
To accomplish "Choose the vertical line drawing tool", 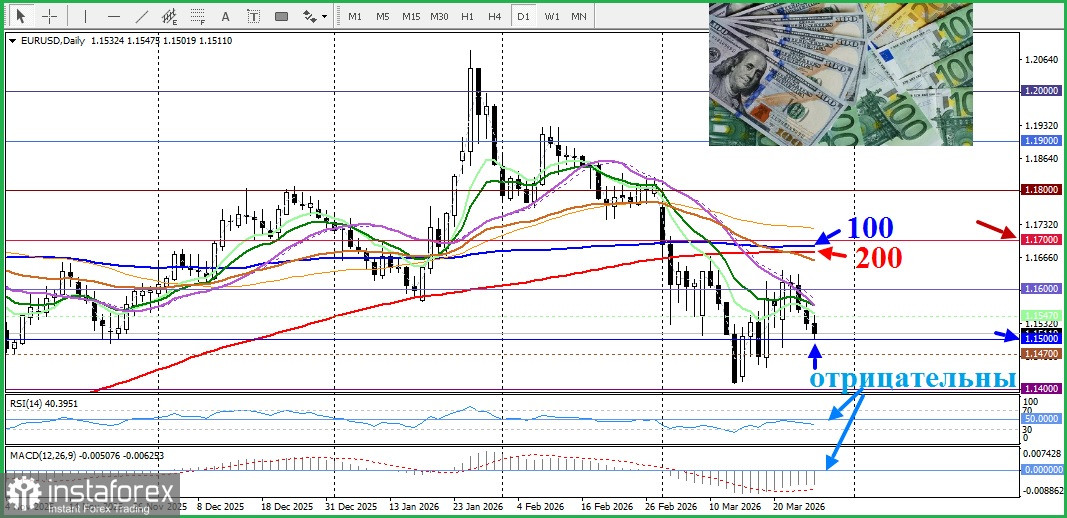I will (85, 16).
